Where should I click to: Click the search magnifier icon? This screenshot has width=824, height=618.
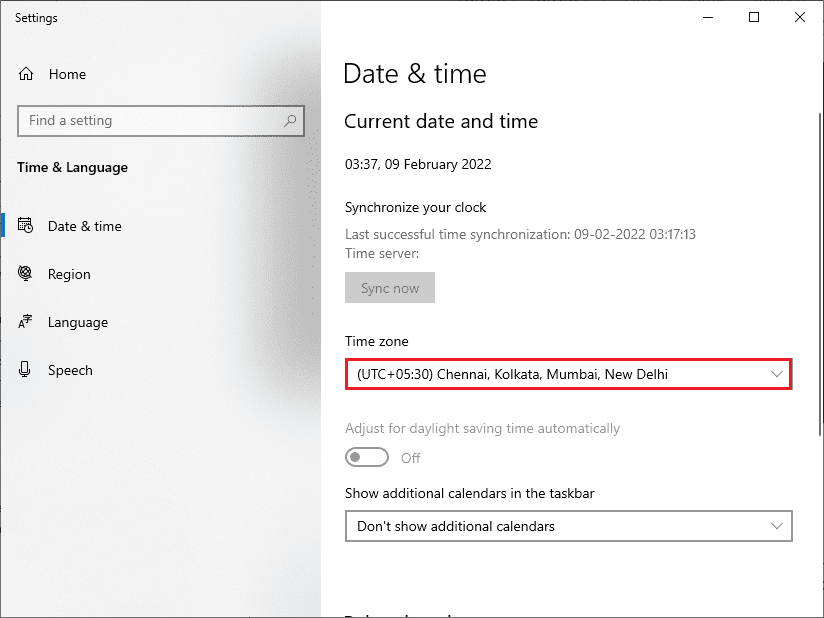[289, 120]
